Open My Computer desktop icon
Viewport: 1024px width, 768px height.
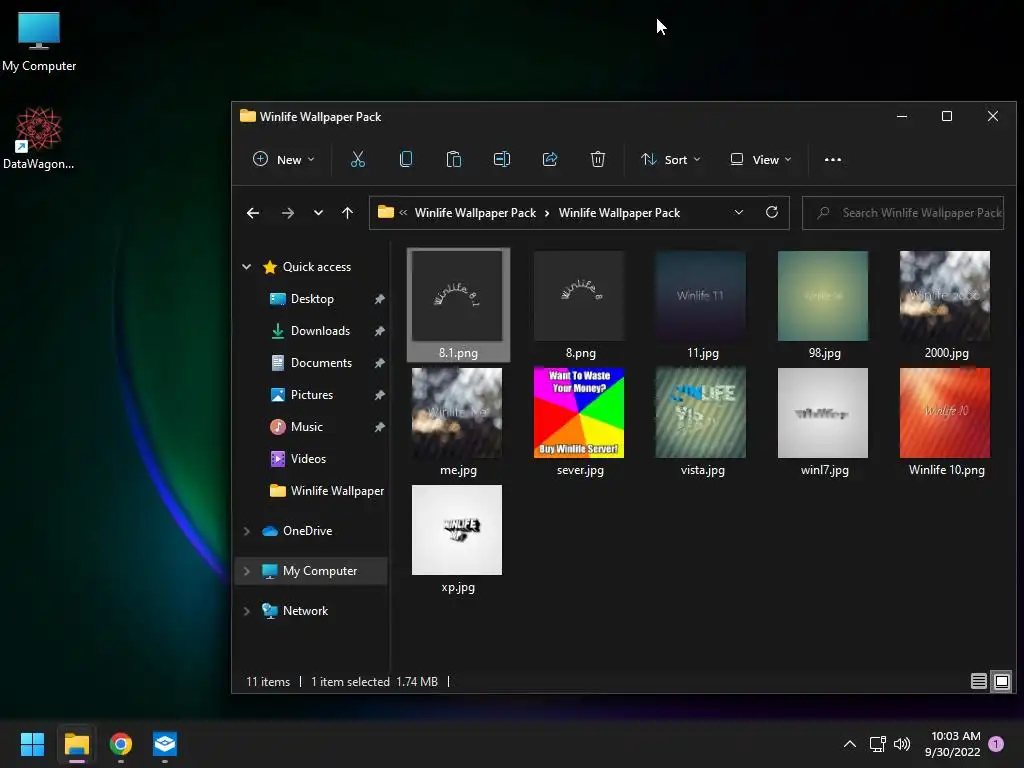click(x=39, y=41)
